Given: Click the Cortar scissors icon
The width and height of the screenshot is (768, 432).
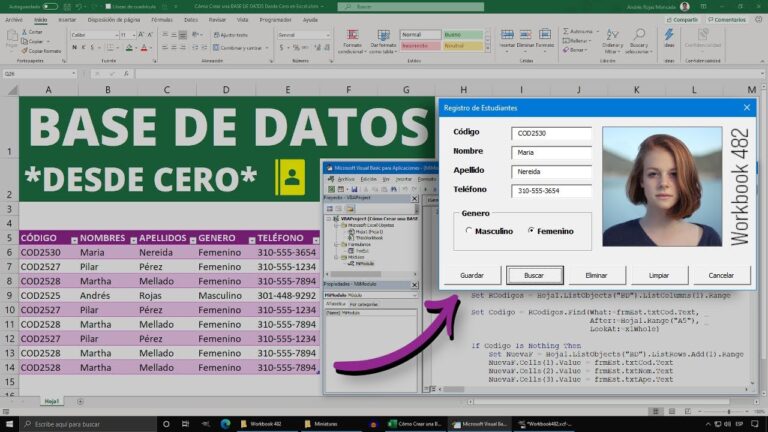Looking at the screenshot, I should click(24, 32).
